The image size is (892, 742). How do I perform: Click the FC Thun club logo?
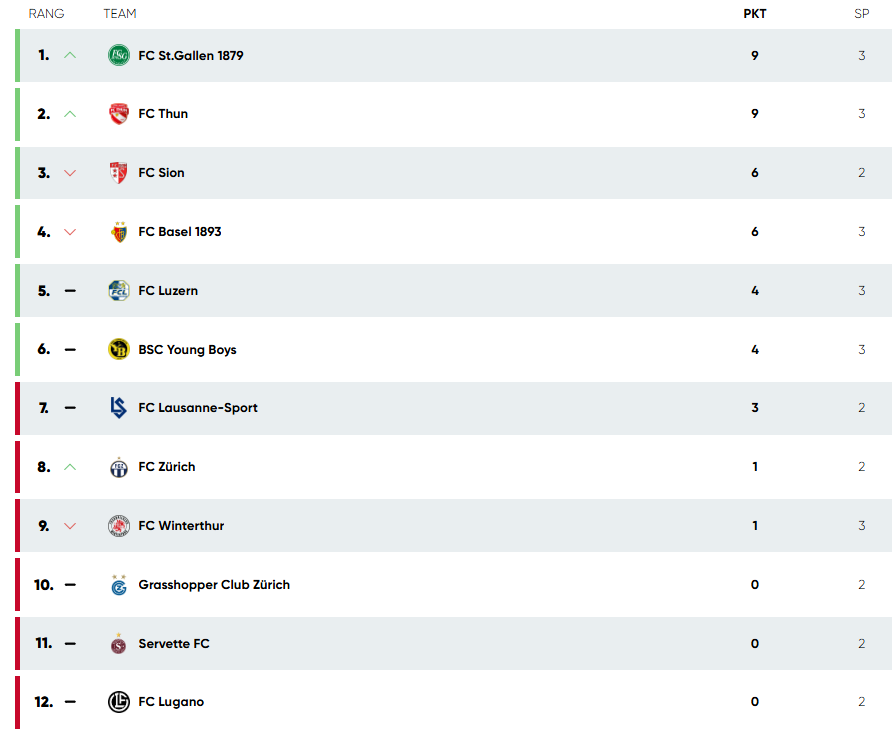[x=119, y=114]
